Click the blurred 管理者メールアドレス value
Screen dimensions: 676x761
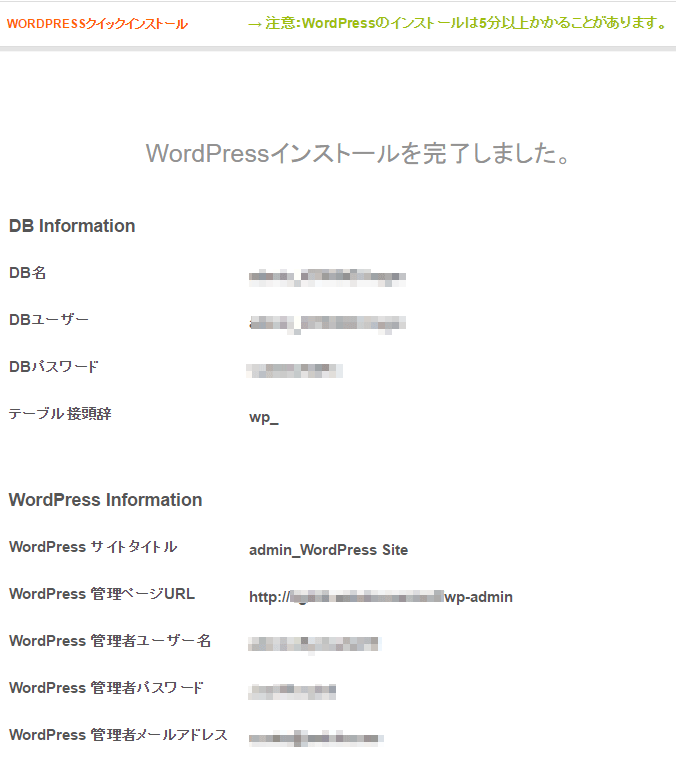tap(316, 739)
